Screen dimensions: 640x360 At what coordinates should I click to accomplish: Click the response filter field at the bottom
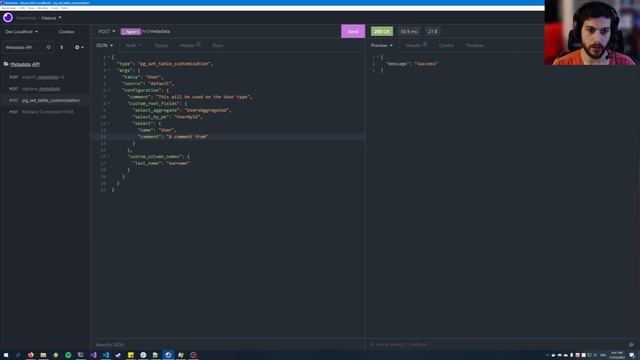click(x=496, y=345)
